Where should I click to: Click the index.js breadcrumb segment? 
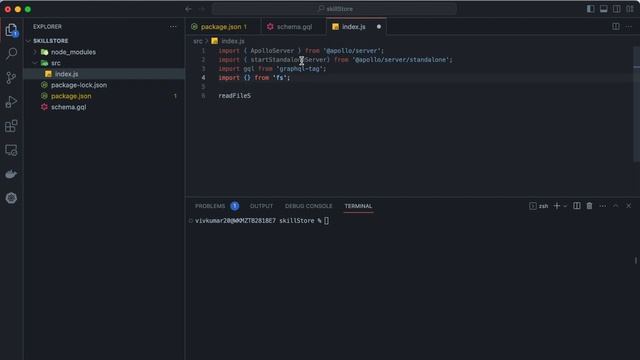233,41
